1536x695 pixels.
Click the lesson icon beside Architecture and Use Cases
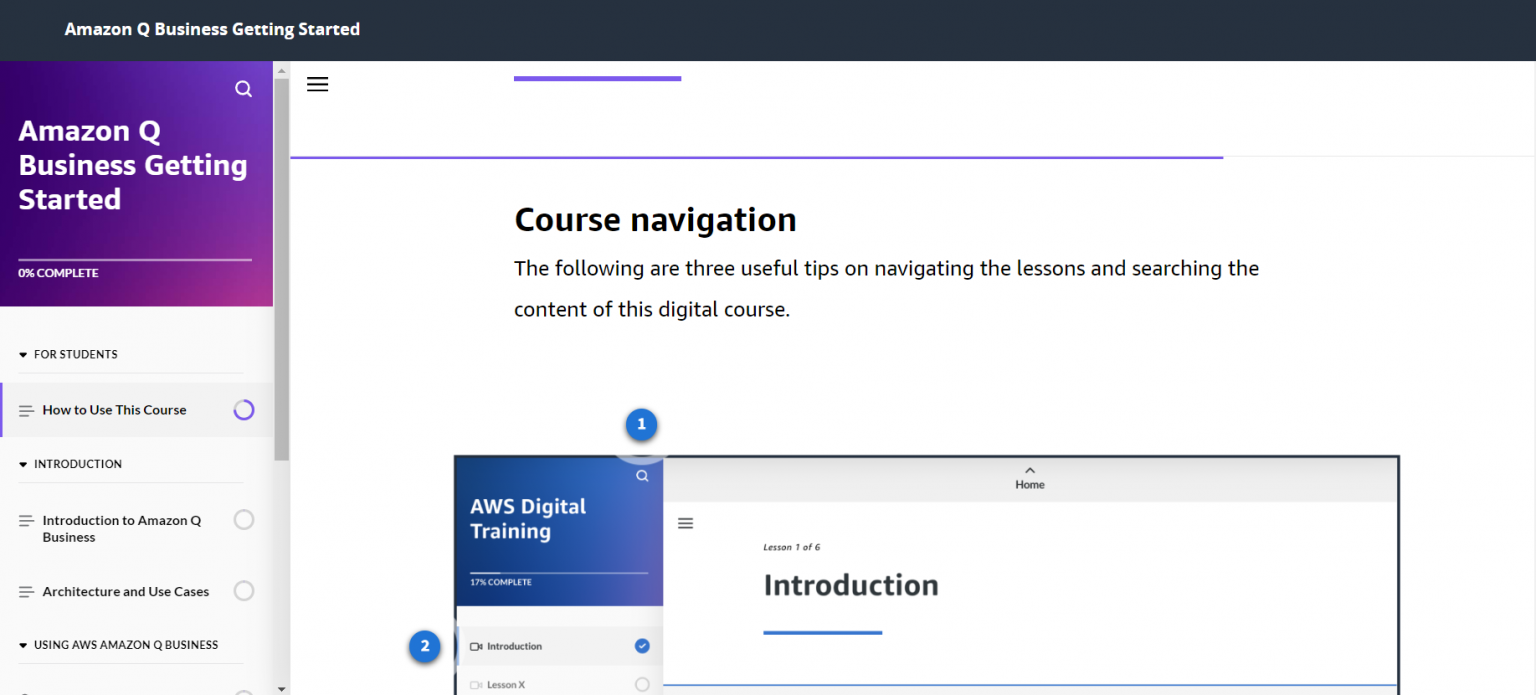pos(27,591)
